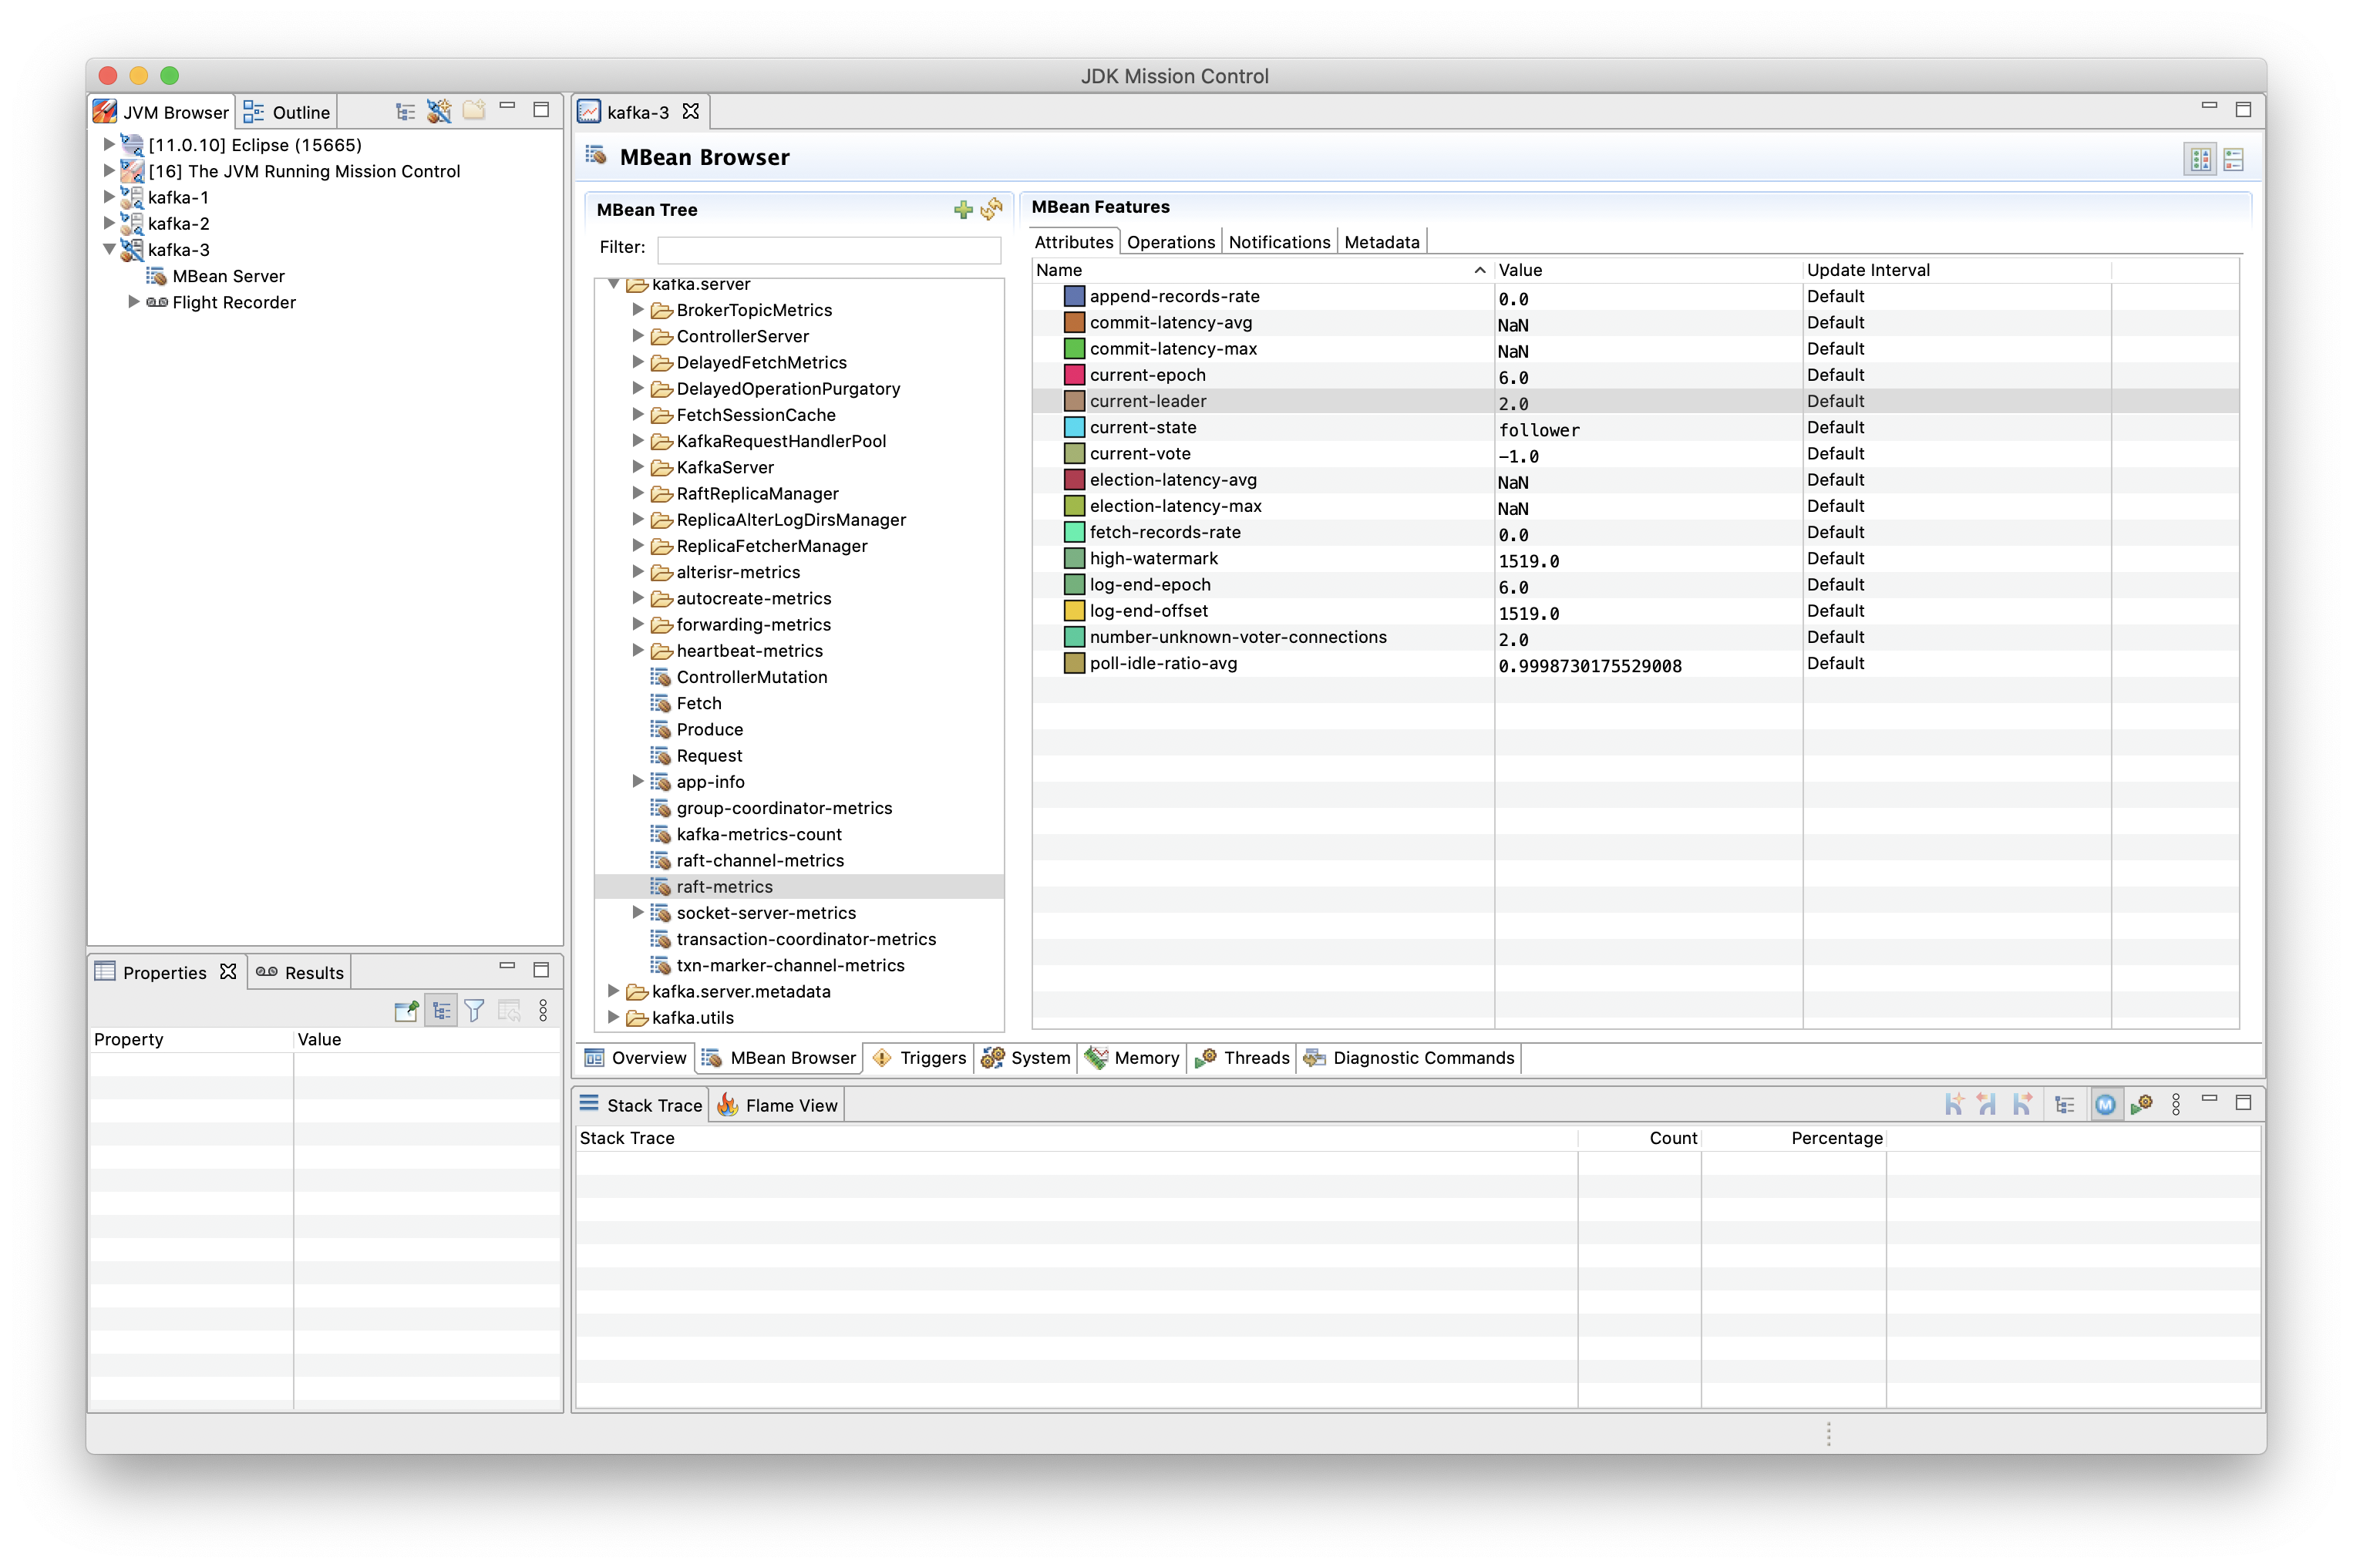Viewport: 2353px width, 1568px height.
Task: Open the Properties view menu (three dots)
Action: click(x=543, y=1011)
